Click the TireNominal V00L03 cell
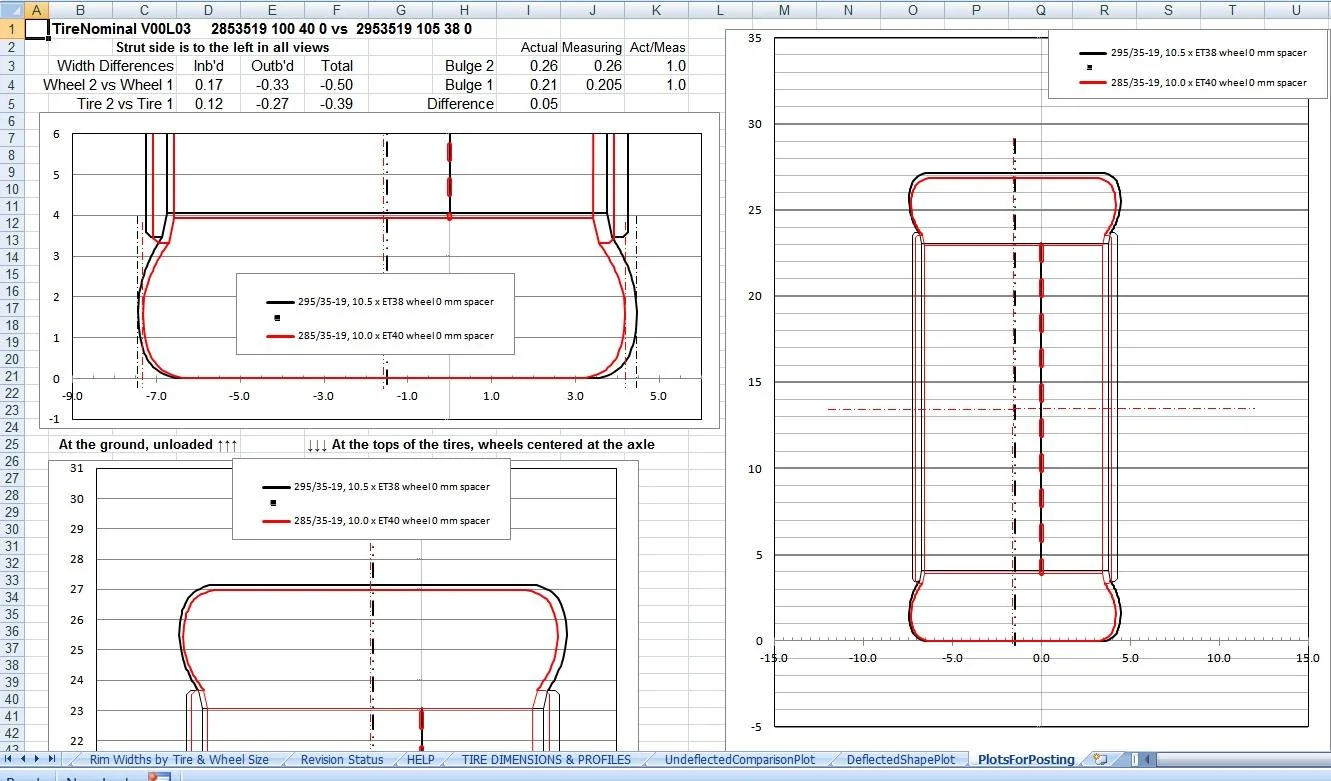This screenshot has height=781, width=1331. tap(121, 29)
